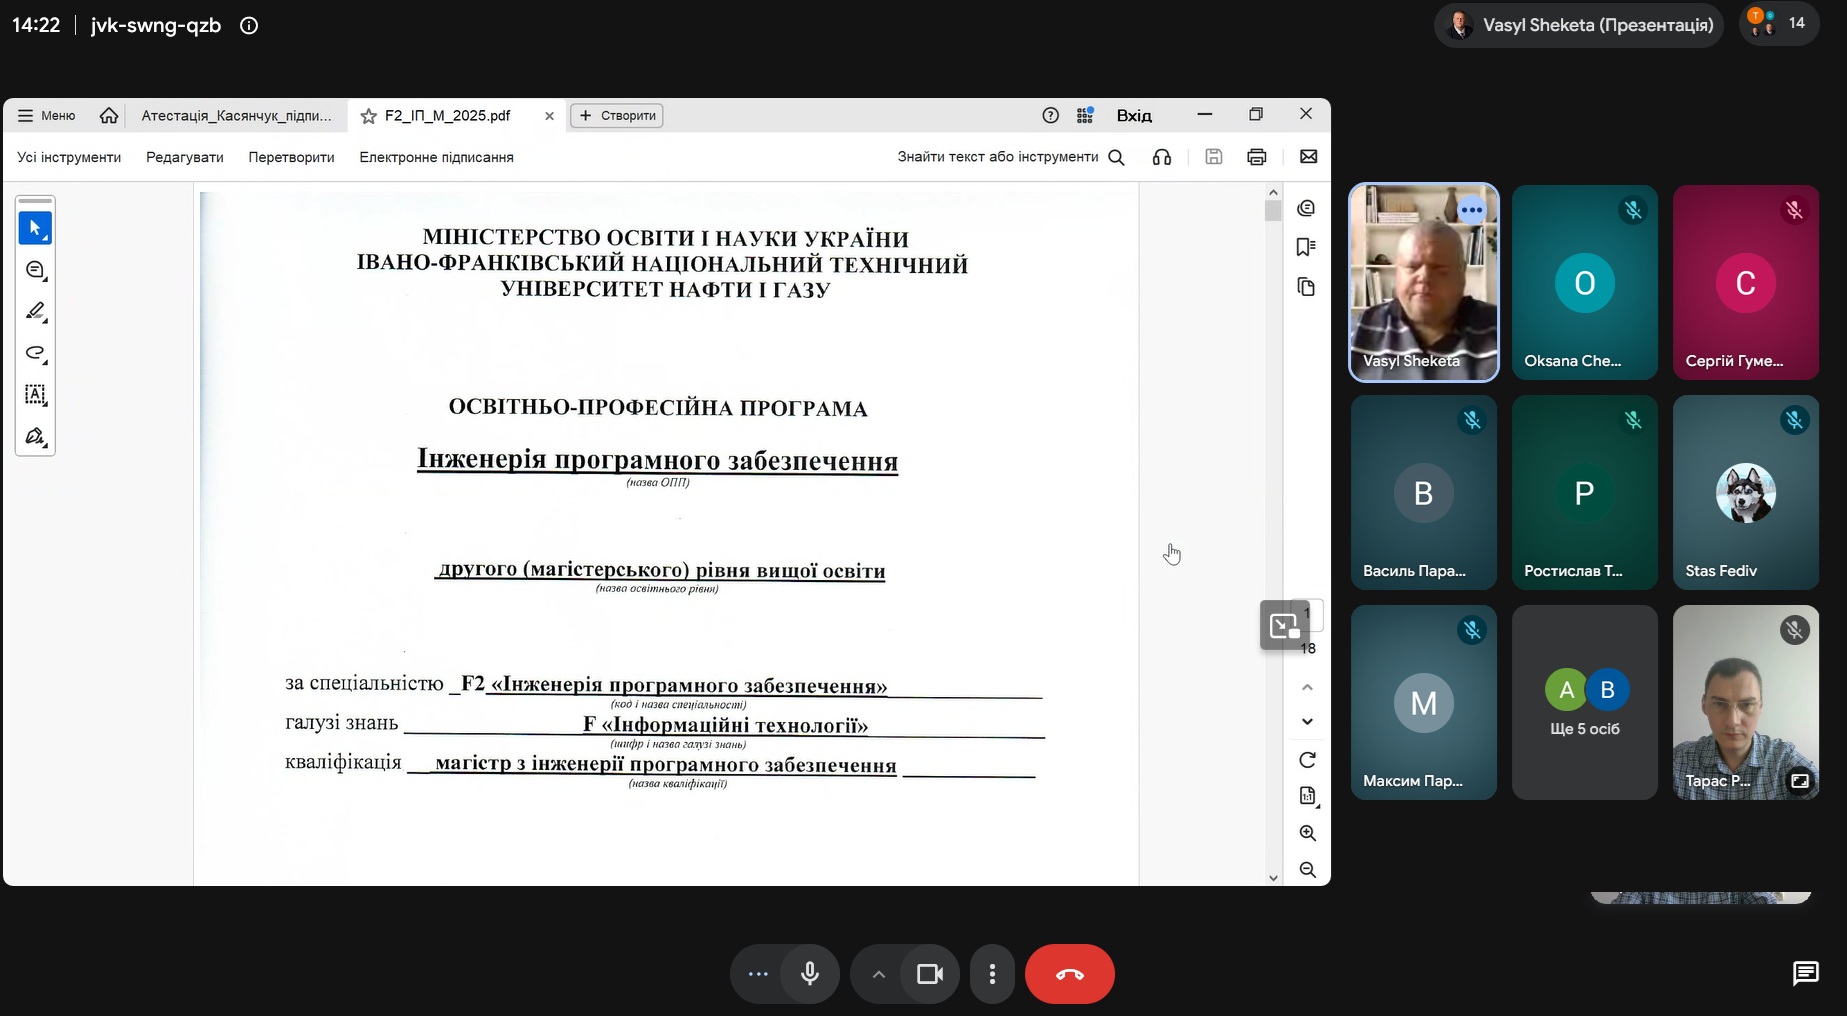The height and width of the screenshot is (1016, 1847).
Task: Open the comments panel icon on the right
Action: click(1306, 208)
